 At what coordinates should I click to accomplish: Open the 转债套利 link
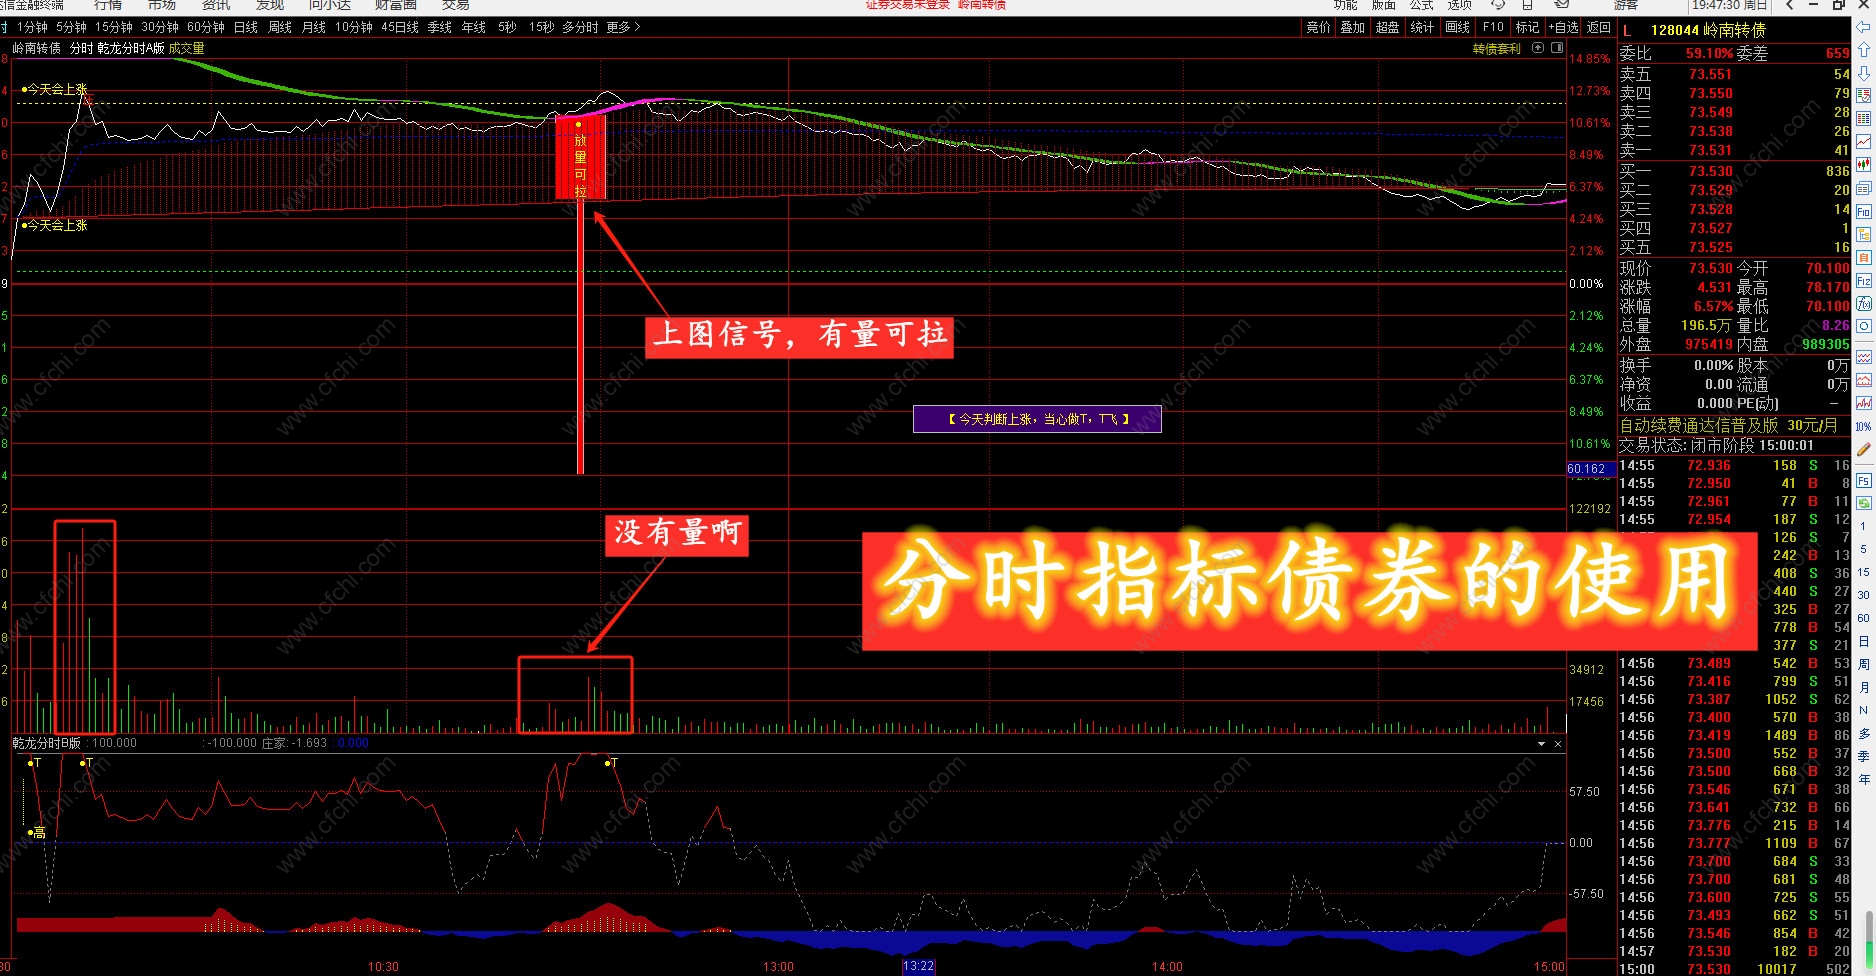1497,48
